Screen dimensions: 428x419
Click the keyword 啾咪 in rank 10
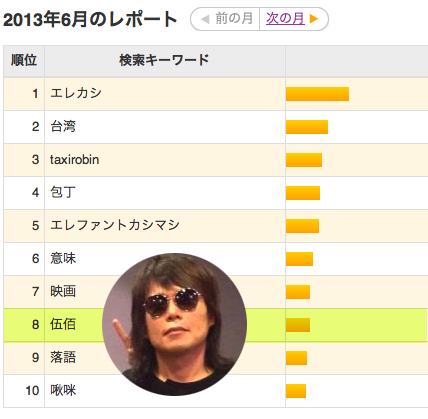pyautogui.click(x=63, y=391)
